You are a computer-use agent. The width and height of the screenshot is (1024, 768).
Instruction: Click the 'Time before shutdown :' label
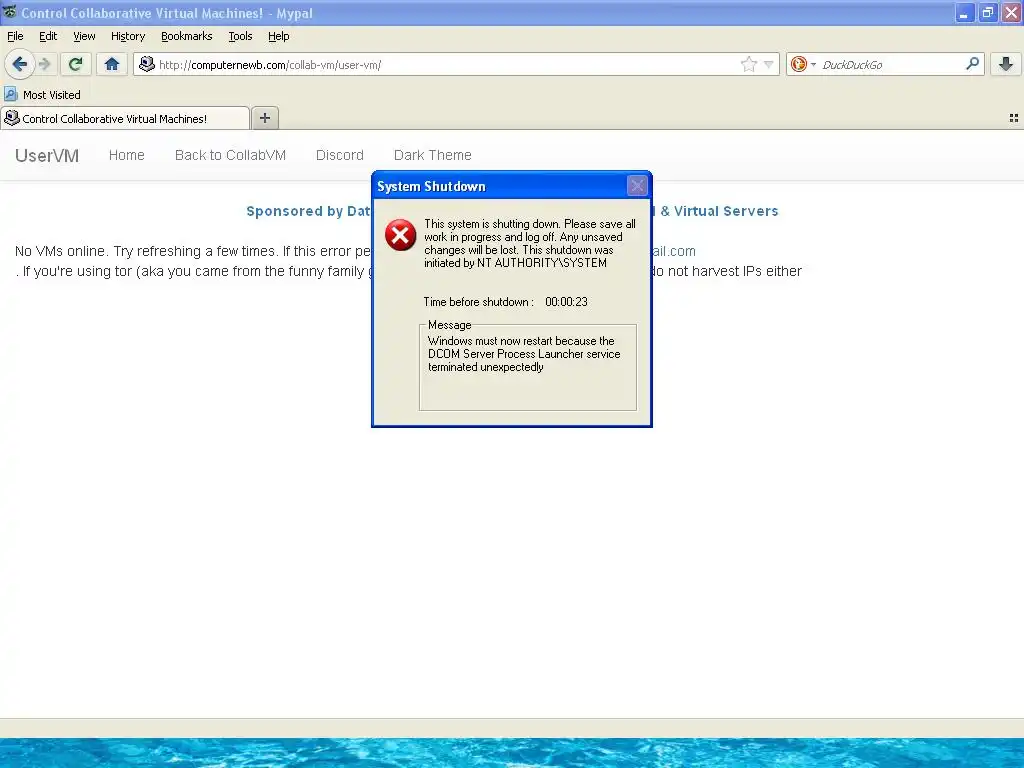coord(479,302)
